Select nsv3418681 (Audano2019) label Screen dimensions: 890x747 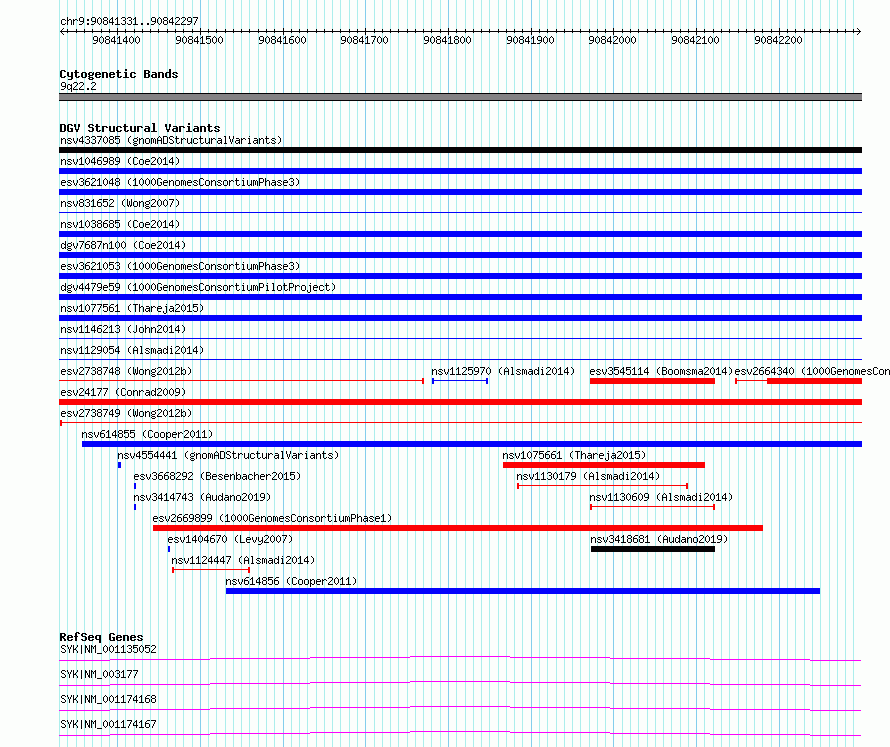[659, 539]
